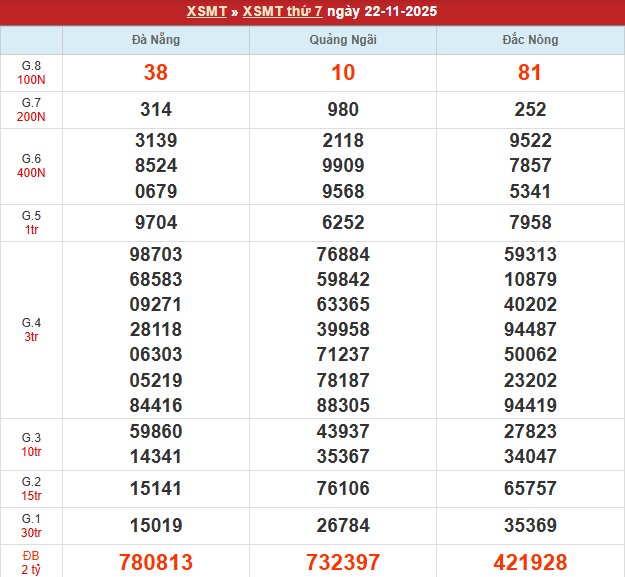625x577 pixels.
Task: Click G.1 number 35369
Action: (x=530, y=526)
